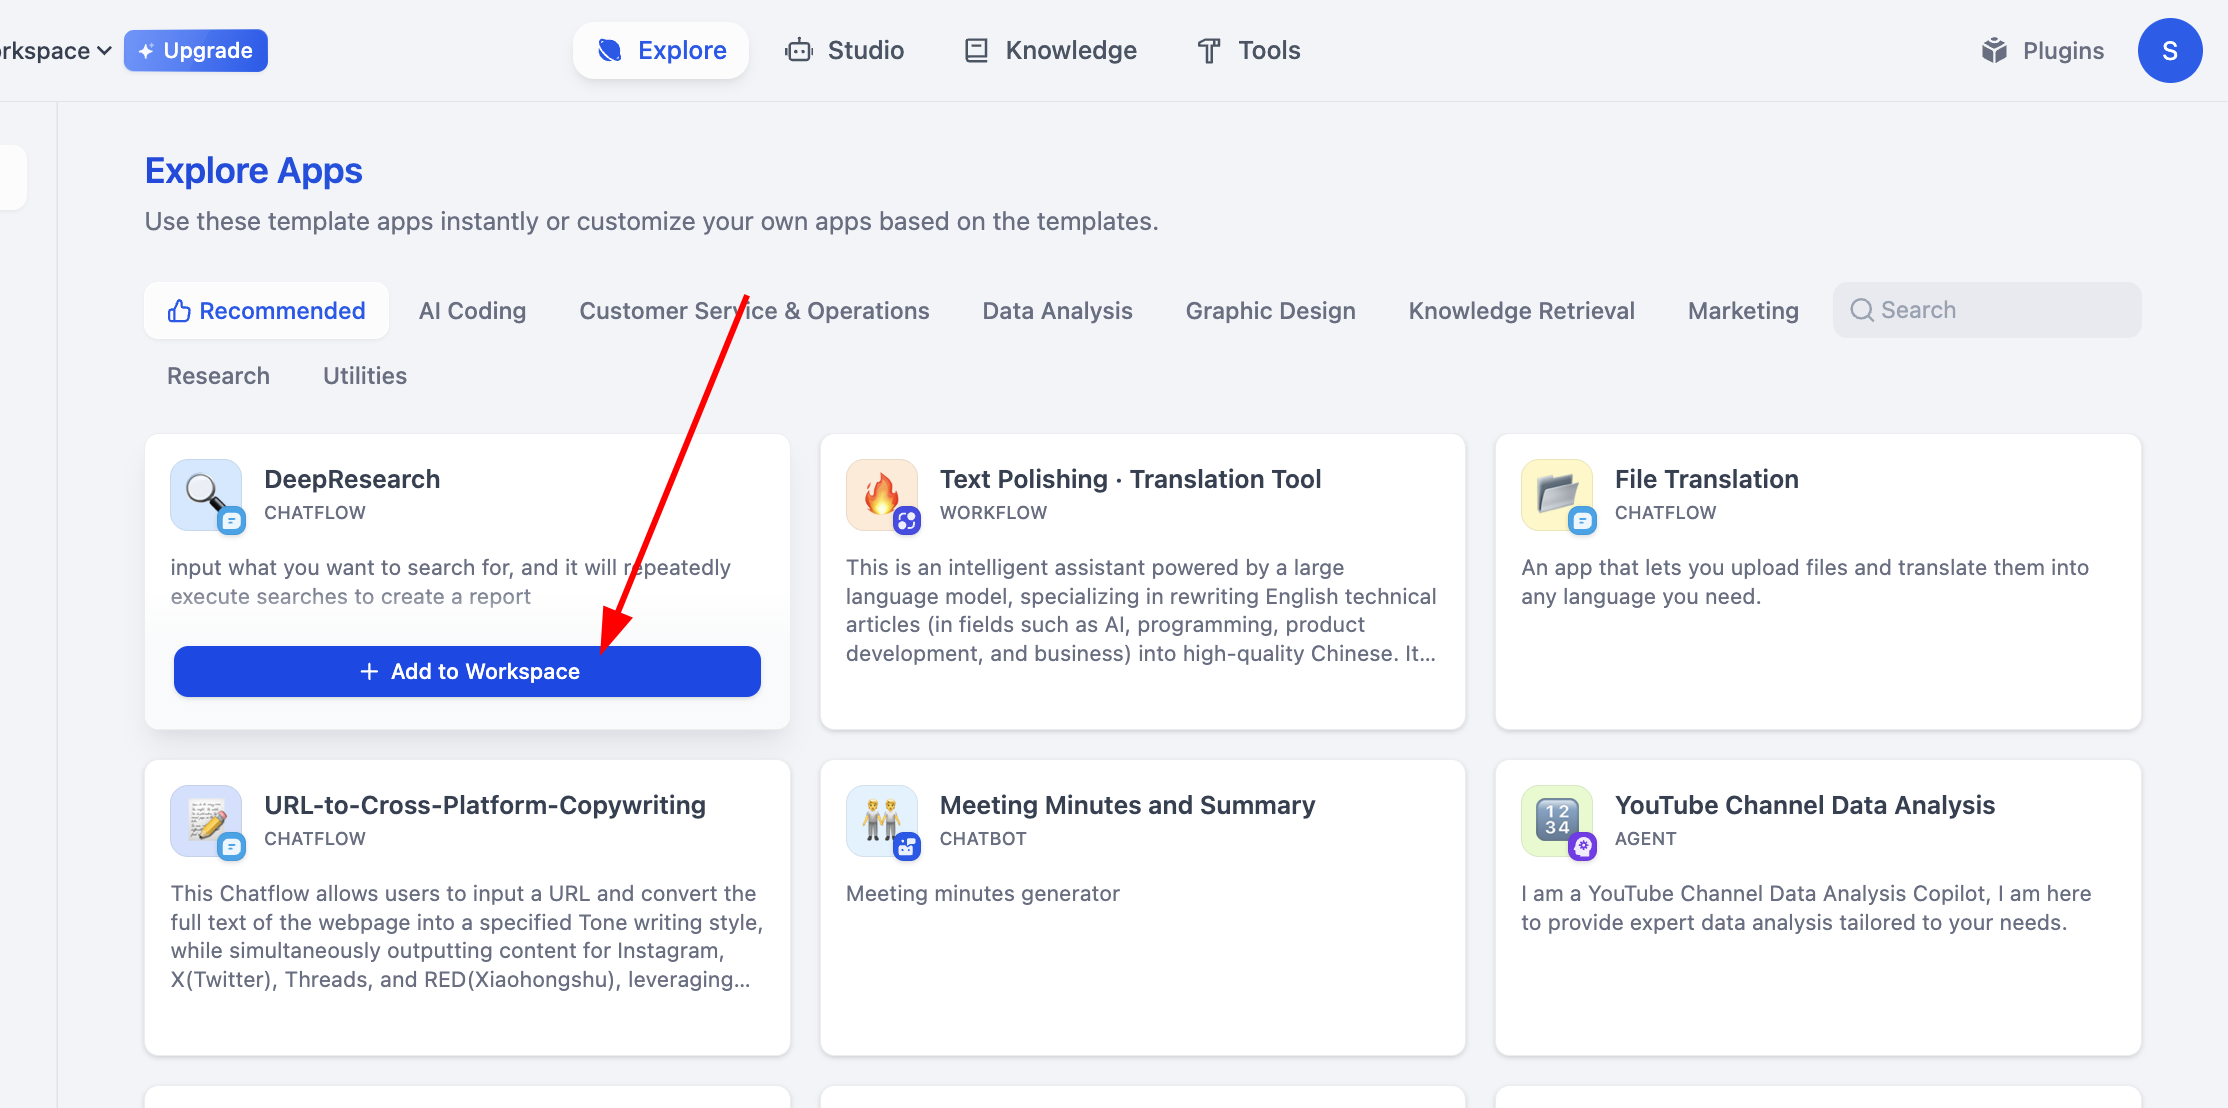Select the Utilities category filter
Image resolution: width=2228 pixels, height=1108 pixels.
tap(365, 376)
